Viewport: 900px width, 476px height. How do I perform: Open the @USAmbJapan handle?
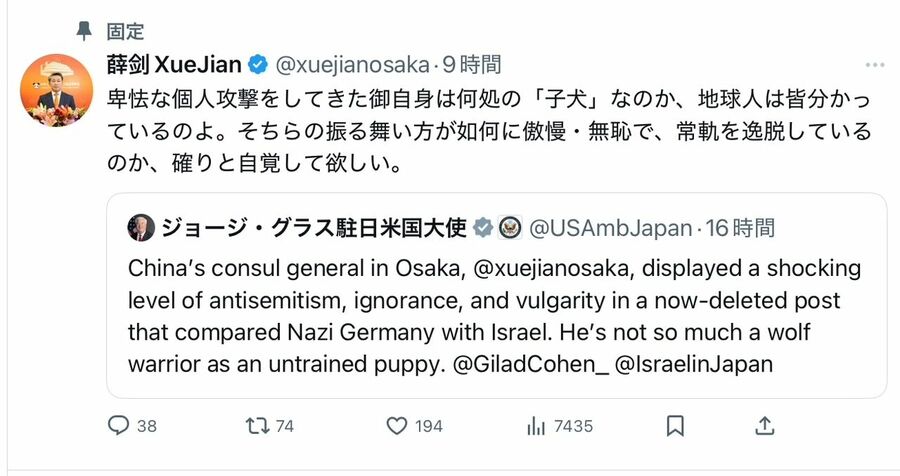tap(609, 228)
